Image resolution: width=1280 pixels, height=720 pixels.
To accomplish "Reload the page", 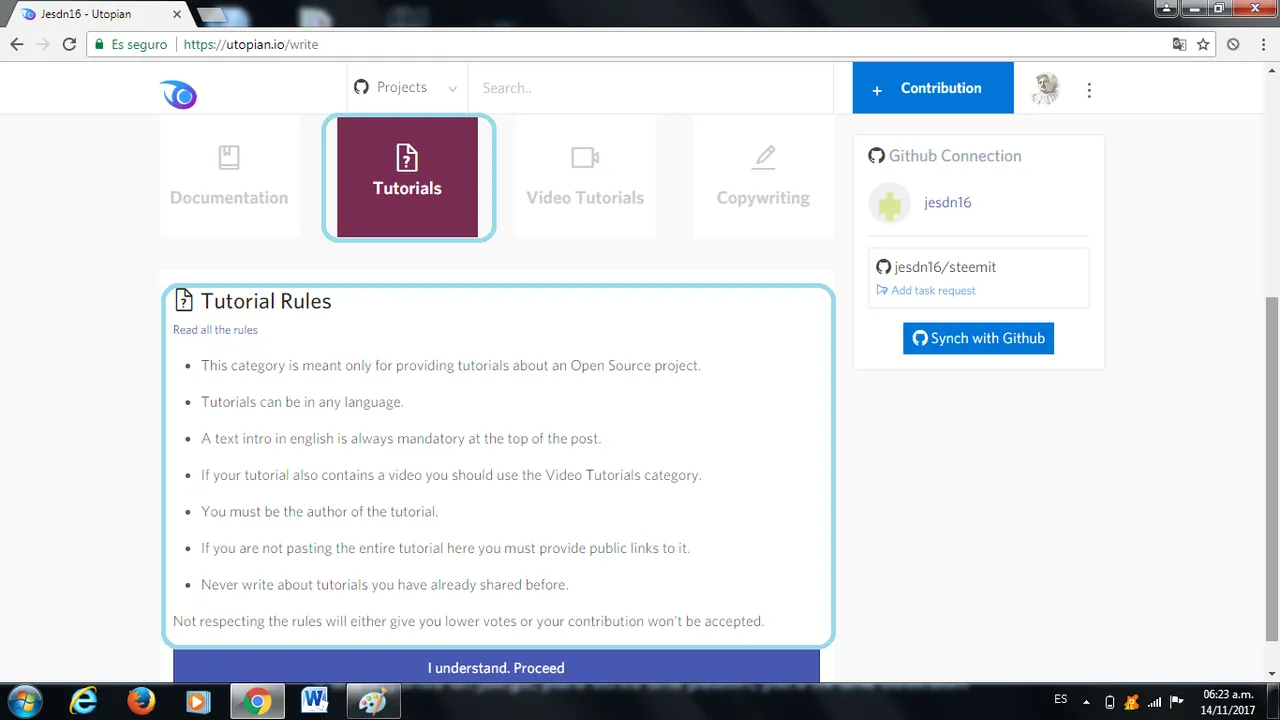I will [69, 45].
